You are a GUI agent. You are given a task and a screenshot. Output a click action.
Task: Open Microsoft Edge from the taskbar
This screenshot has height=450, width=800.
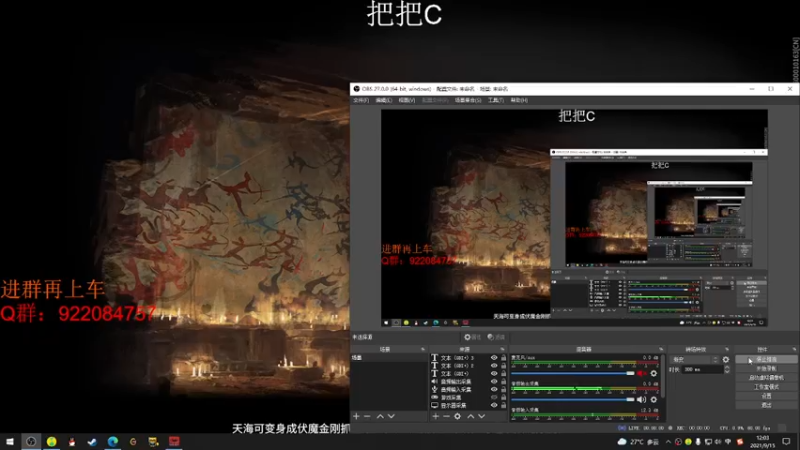pyautogui.click(x=113, y=441)
